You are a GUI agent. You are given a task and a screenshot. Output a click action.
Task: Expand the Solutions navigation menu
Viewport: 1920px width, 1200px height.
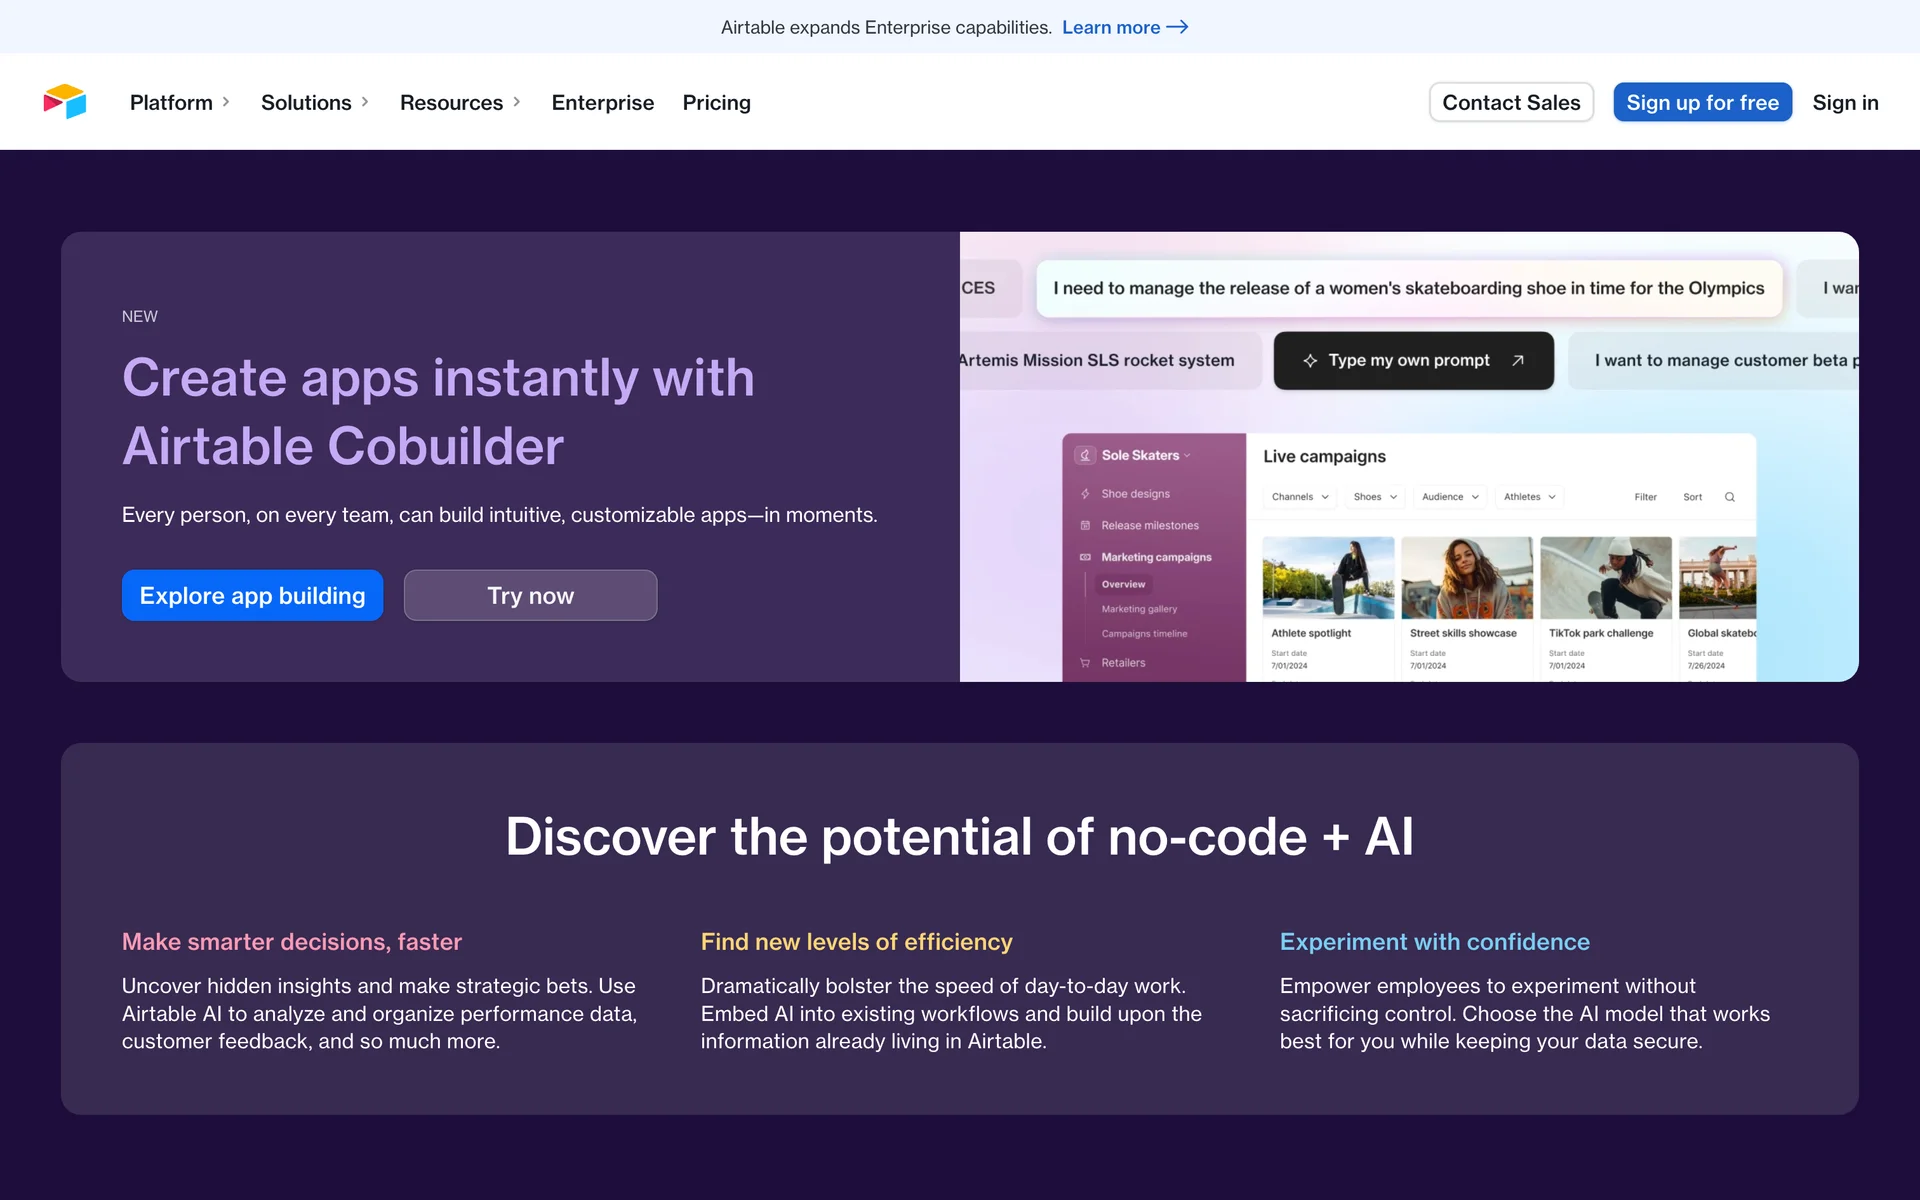315,103
